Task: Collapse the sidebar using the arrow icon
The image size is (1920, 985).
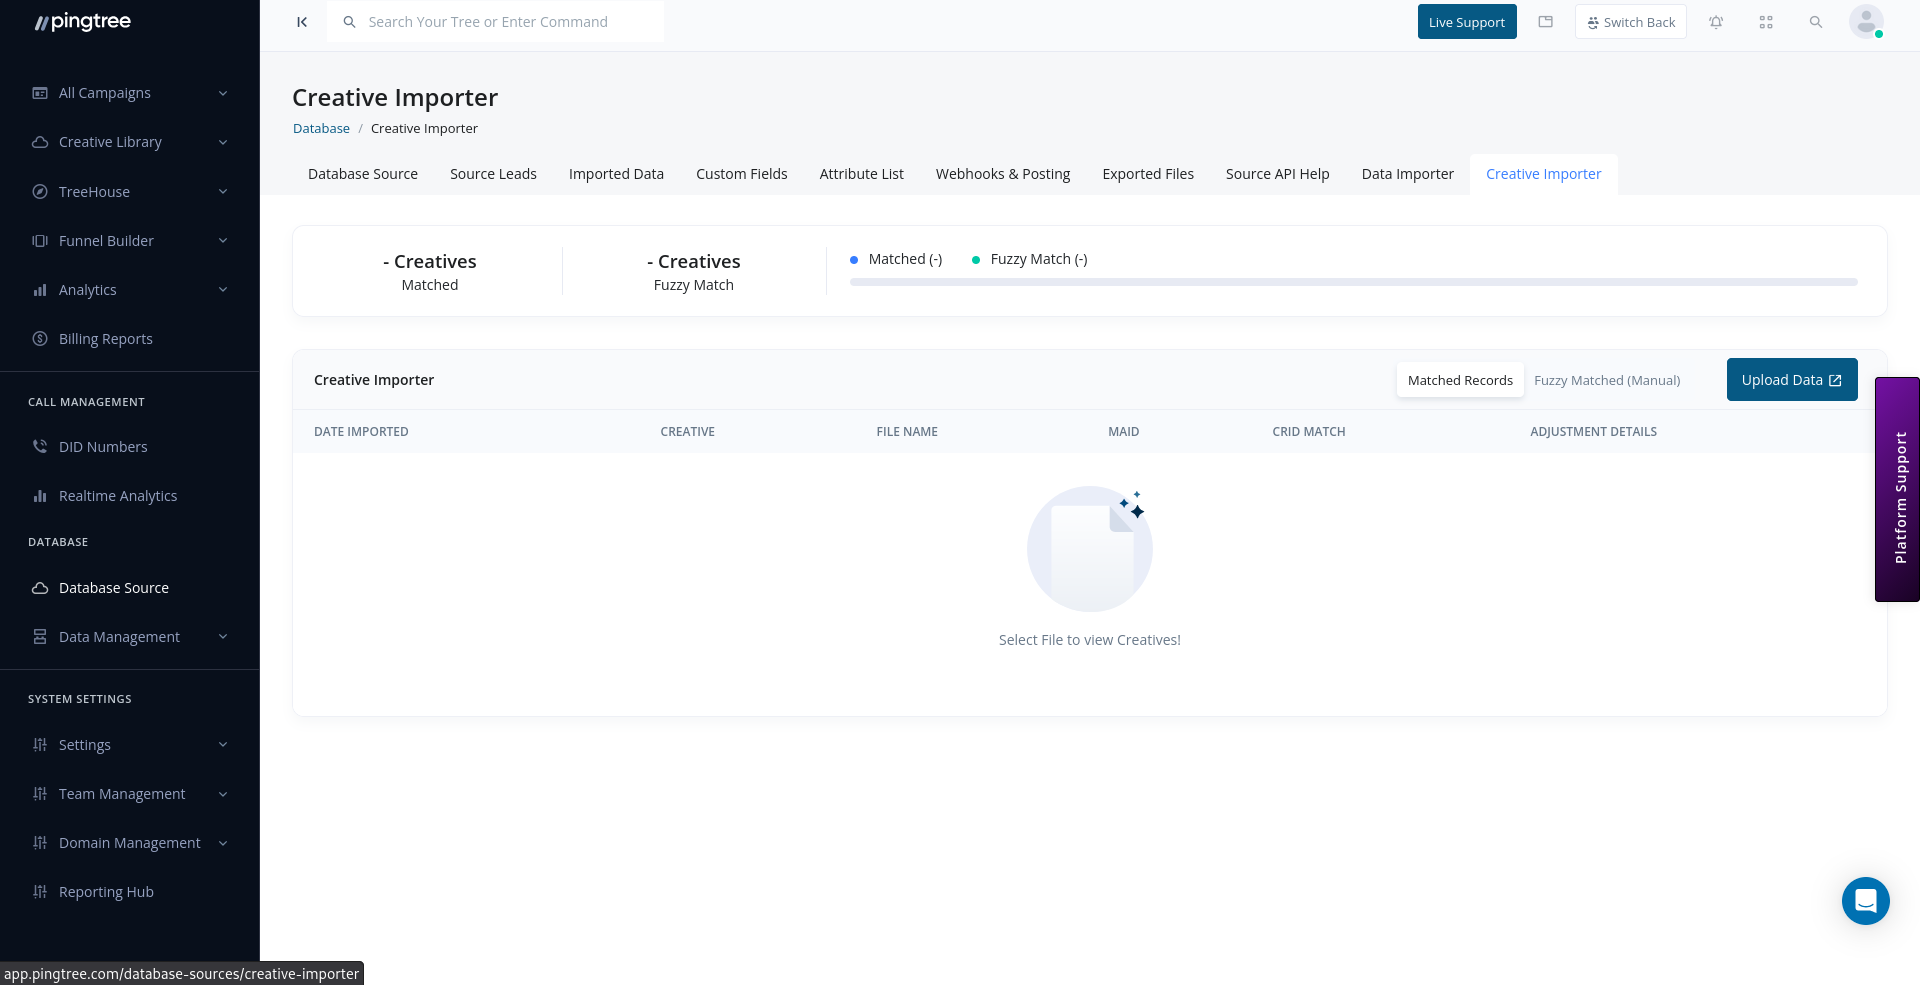Action: (302, 21)
